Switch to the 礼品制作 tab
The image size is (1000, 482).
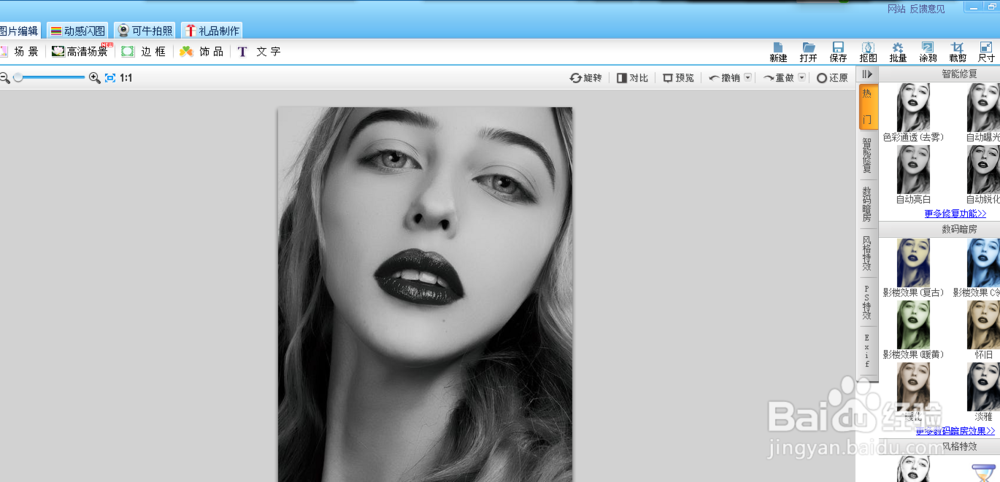tap(212, 31)
